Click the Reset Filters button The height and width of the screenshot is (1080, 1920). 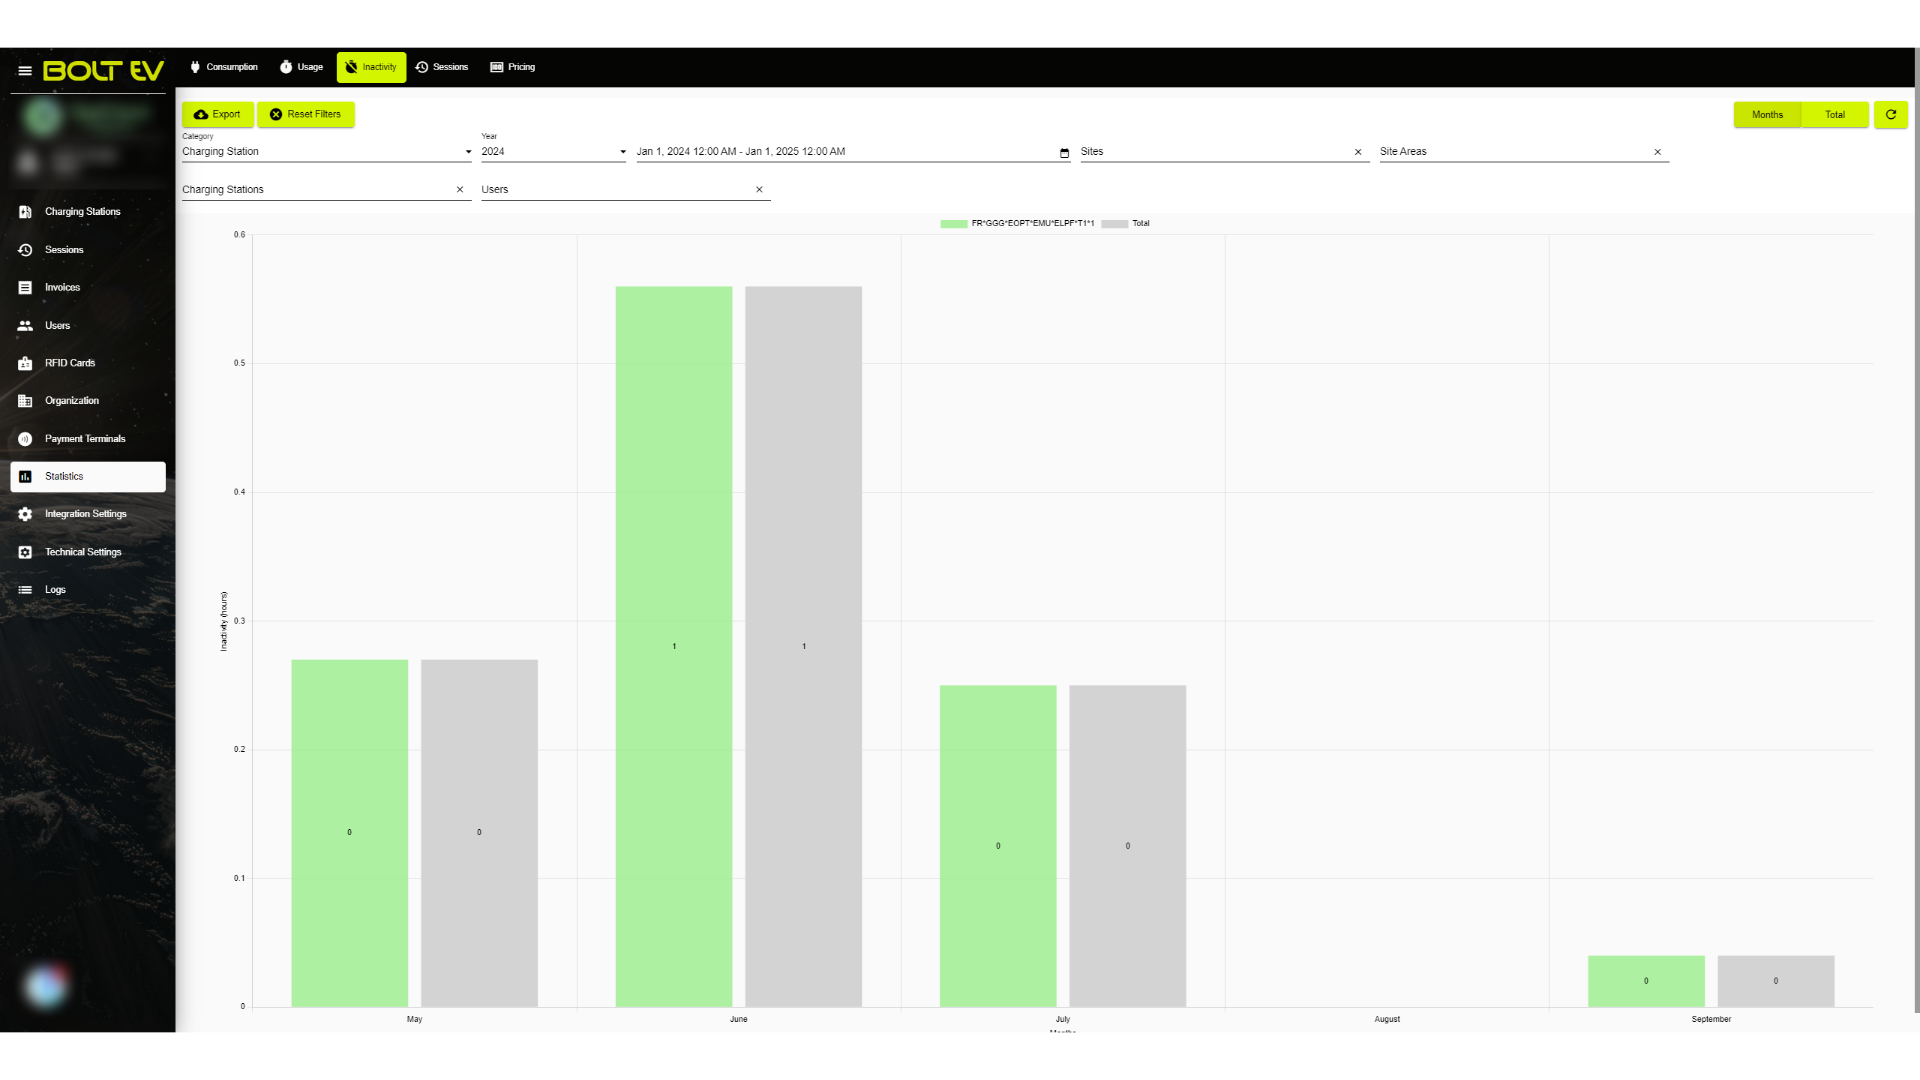pyautogui.click(x=306, y=114)
